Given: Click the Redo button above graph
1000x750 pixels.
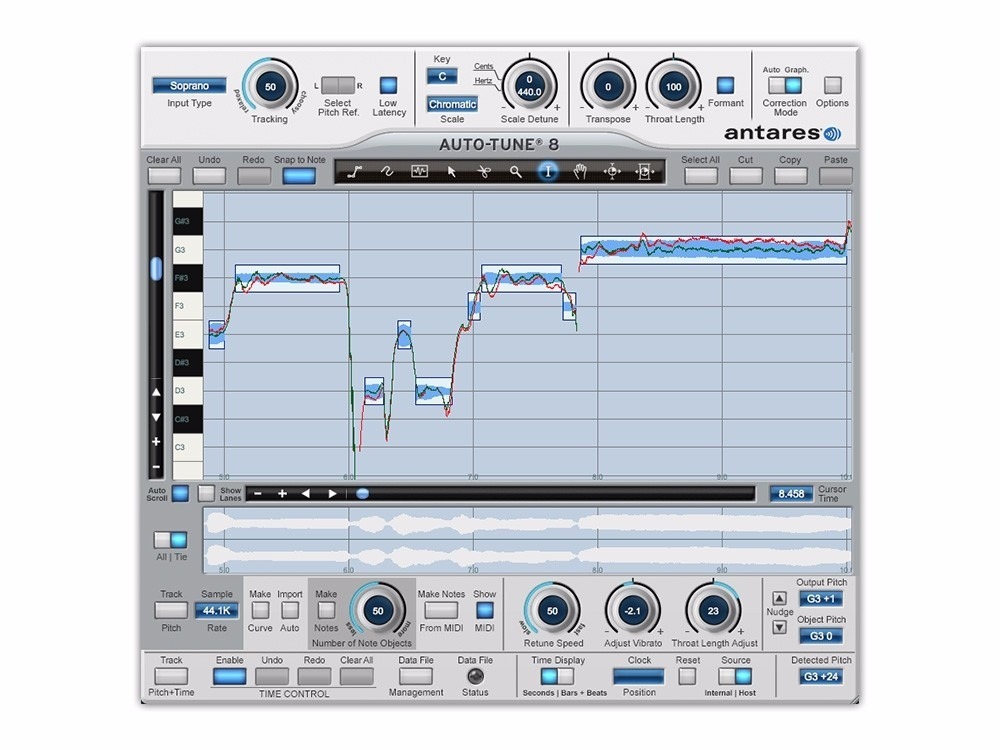Looking at the screenshot, I should 254,176.
